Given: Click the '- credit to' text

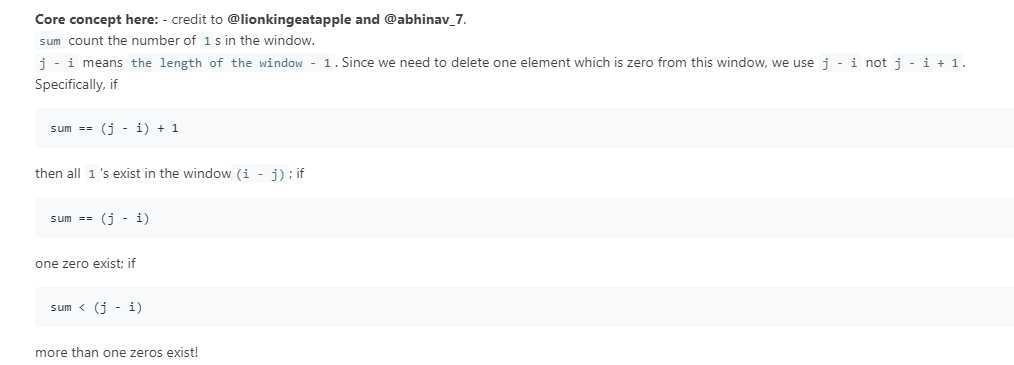Looking at the screenshot, I should (x=193, y=19).
